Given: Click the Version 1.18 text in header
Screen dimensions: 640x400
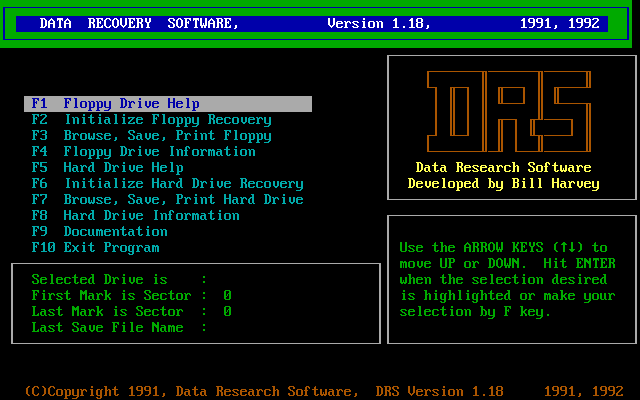Looking at the screenshot, I should (378, 23).
